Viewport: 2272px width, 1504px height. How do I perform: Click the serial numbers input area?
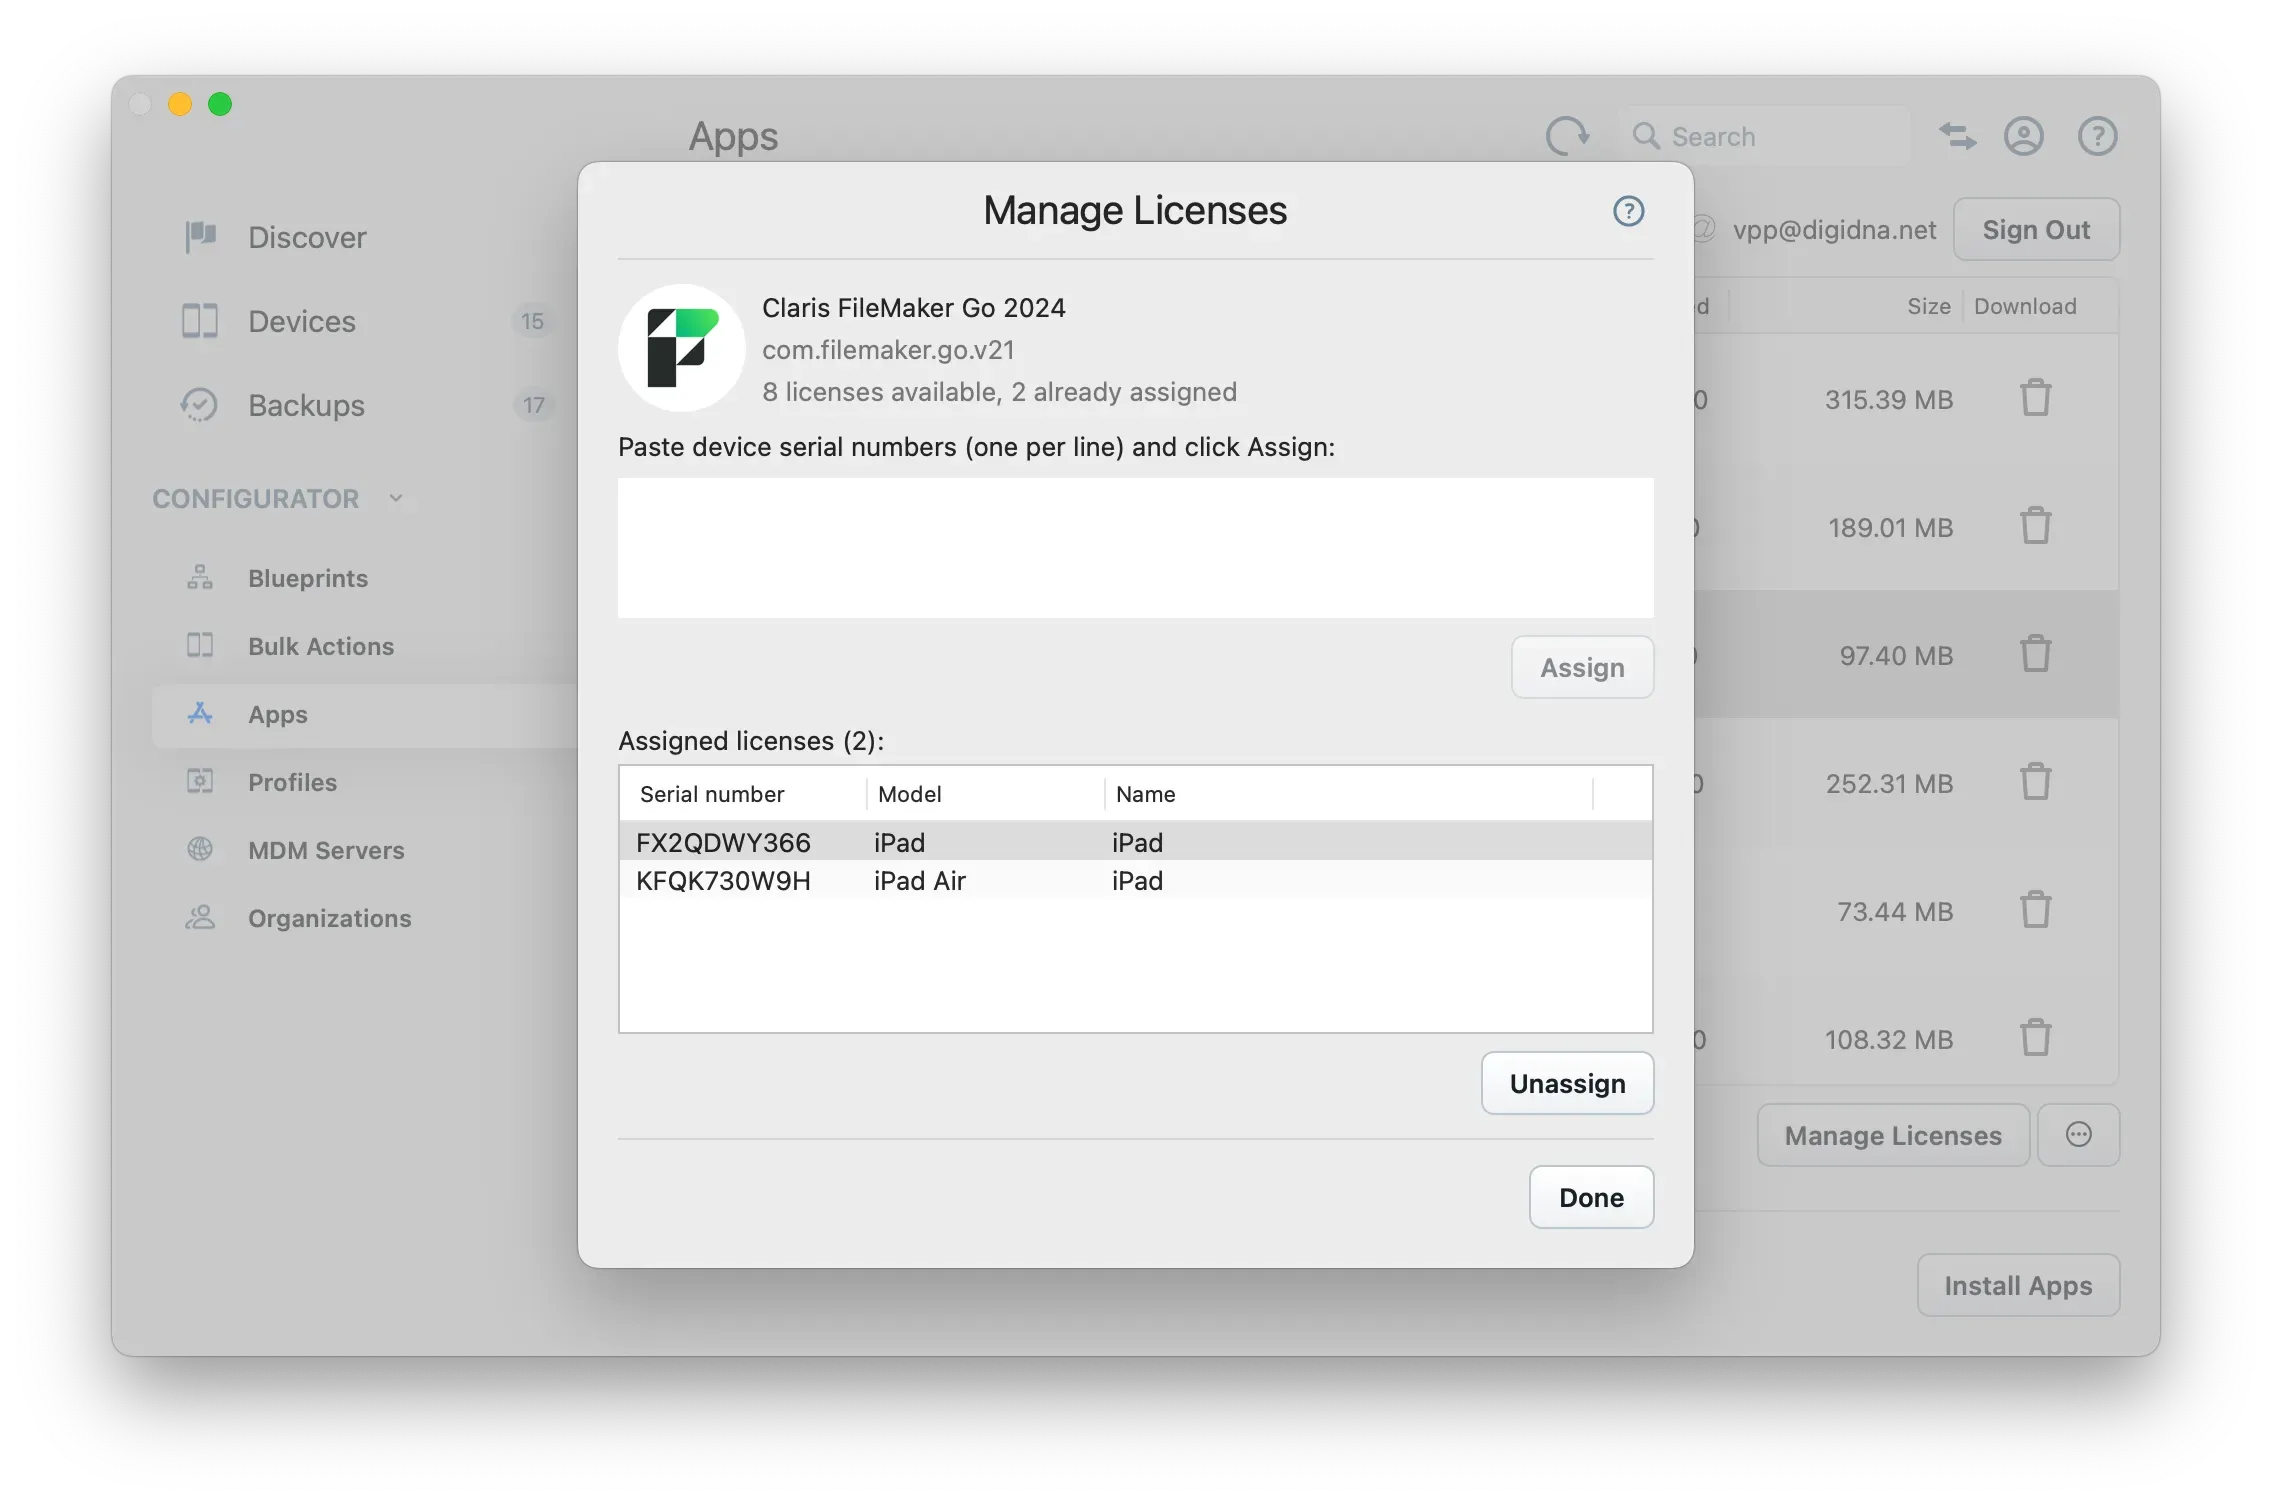pos(1135,548)
